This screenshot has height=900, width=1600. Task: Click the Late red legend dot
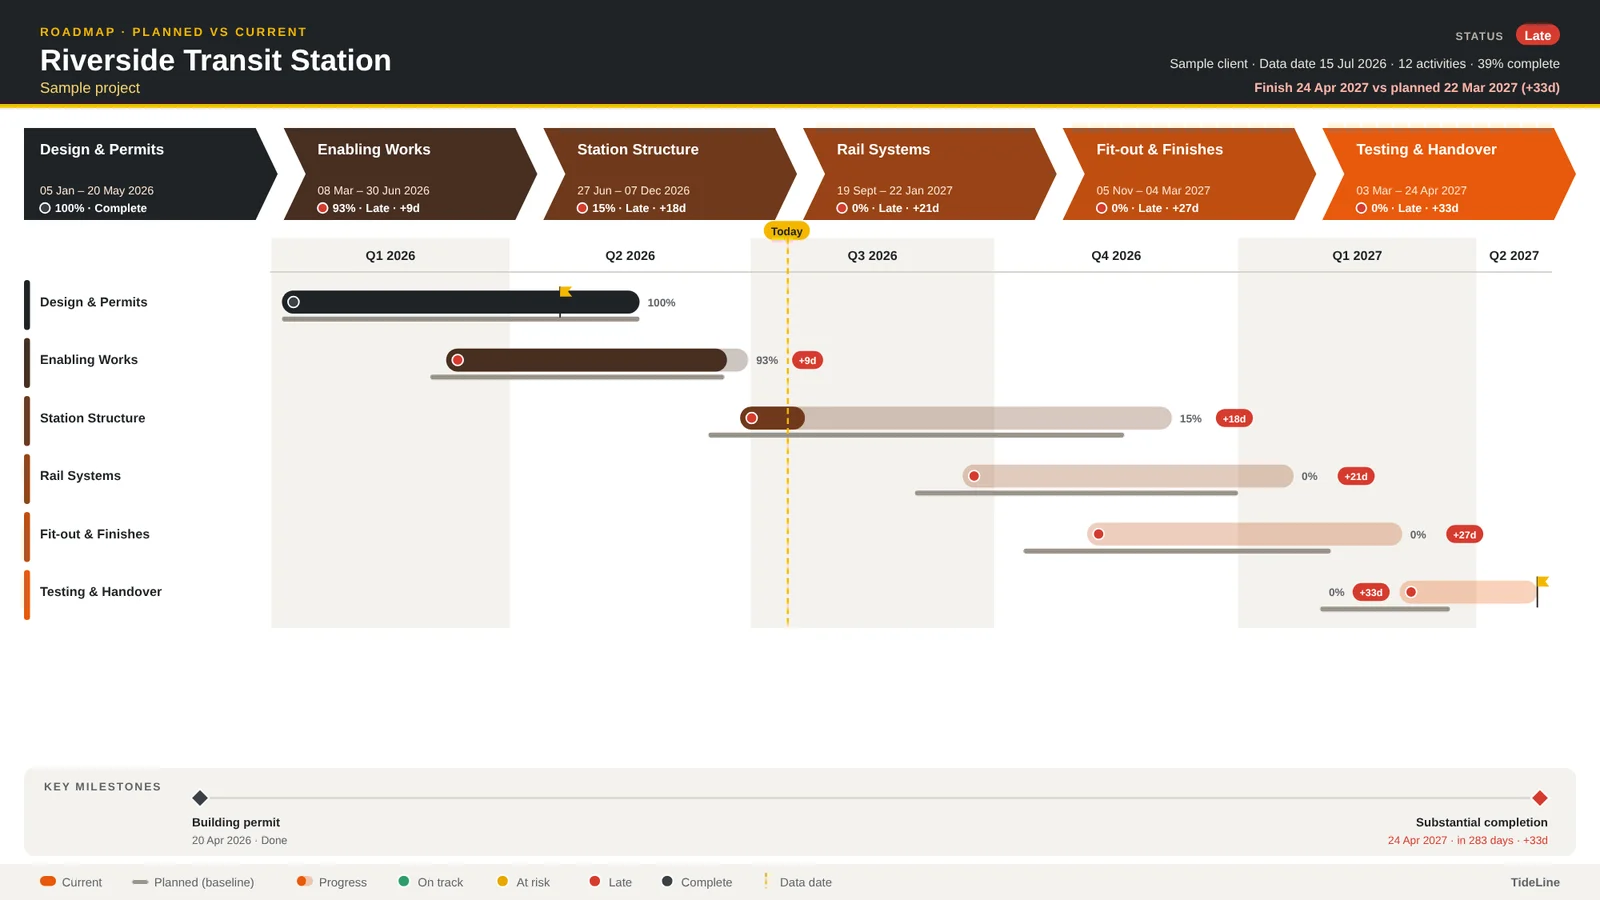595,881
